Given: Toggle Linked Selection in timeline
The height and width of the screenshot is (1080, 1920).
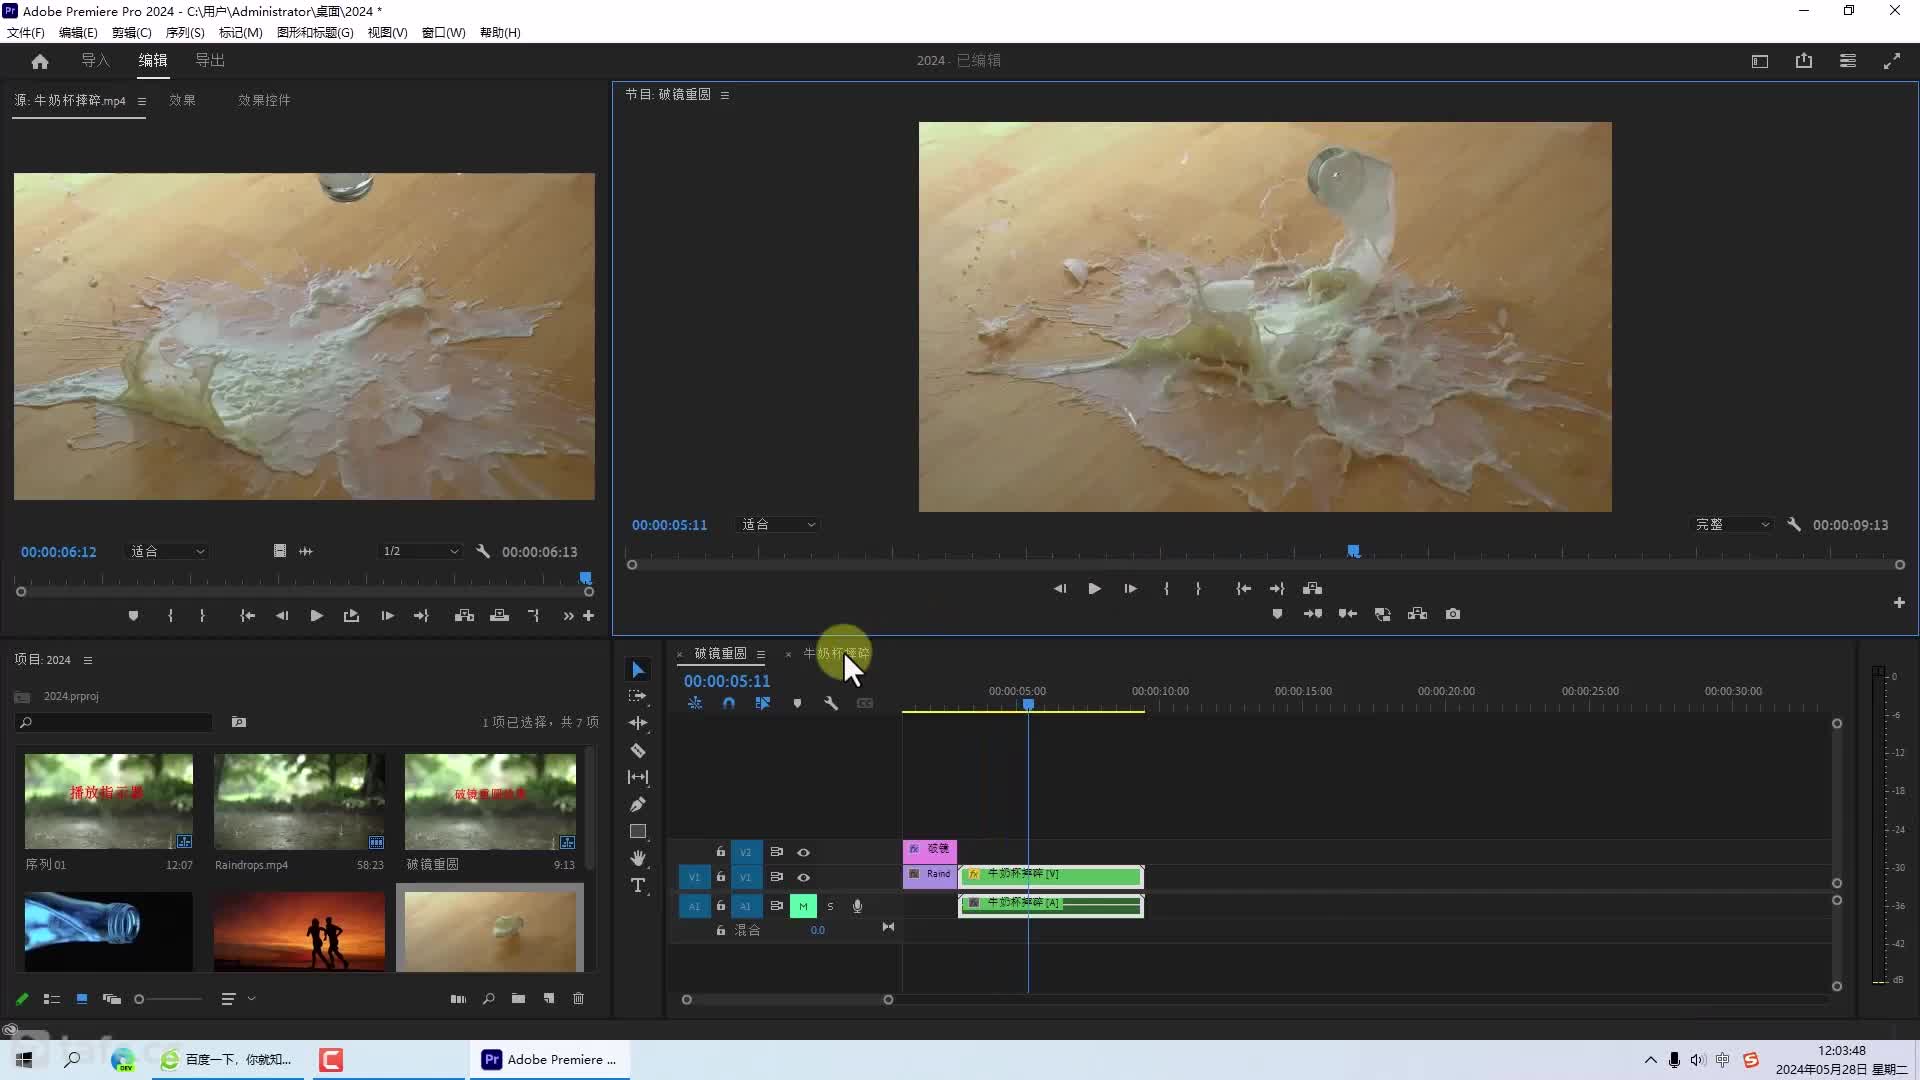Looking at the screenshot, I should (763, 703).
